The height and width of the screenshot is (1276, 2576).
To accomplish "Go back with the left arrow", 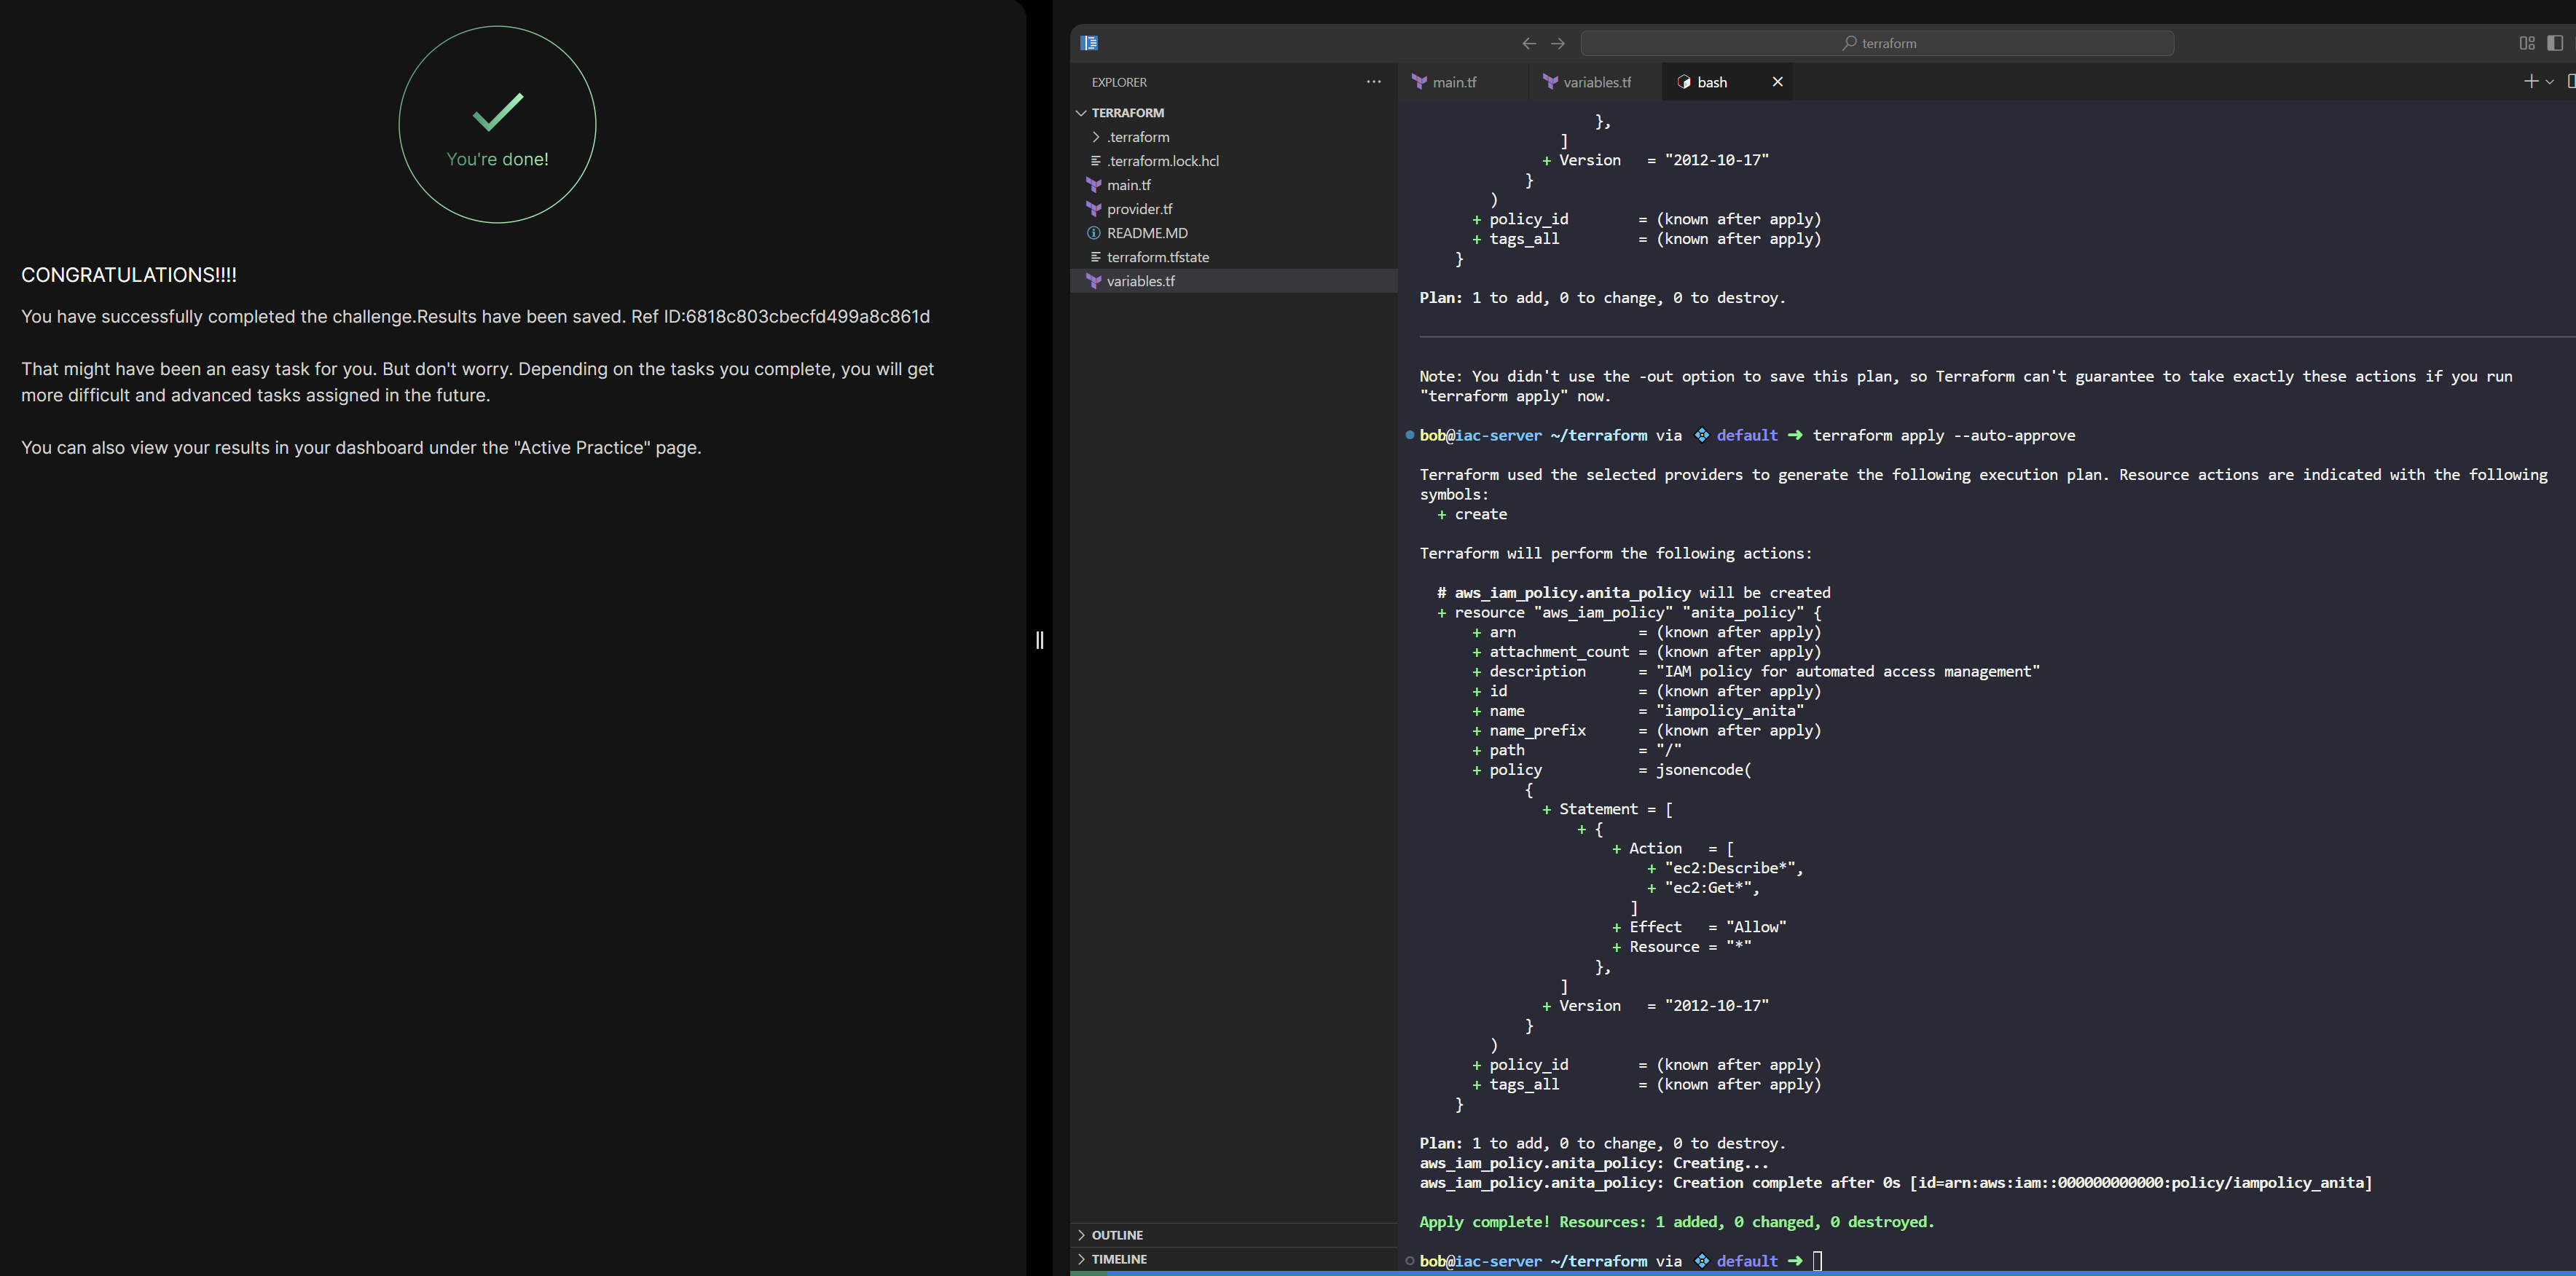I will [1528, 43].
